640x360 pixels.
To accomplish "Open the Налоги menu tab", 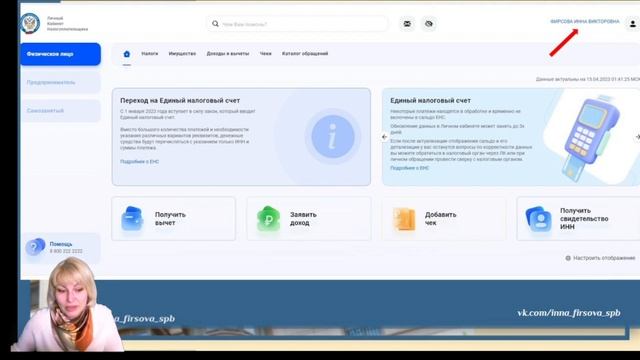I will click(149, 53).
